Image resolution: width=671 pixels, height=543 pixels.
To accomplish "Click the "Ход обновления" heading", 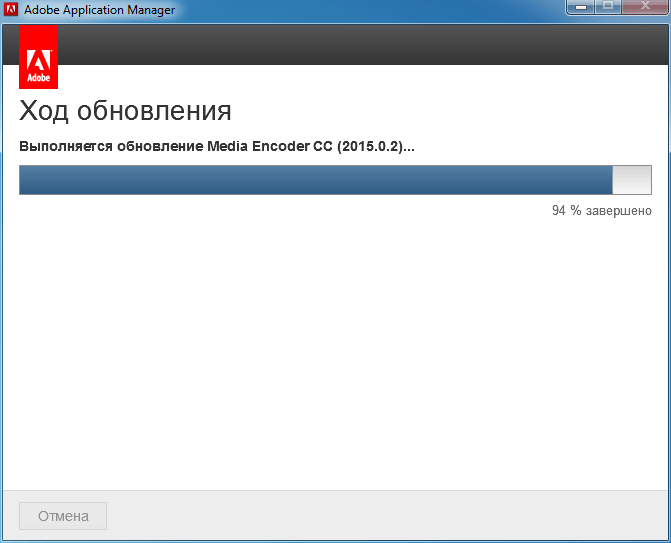I will (125, 111).
